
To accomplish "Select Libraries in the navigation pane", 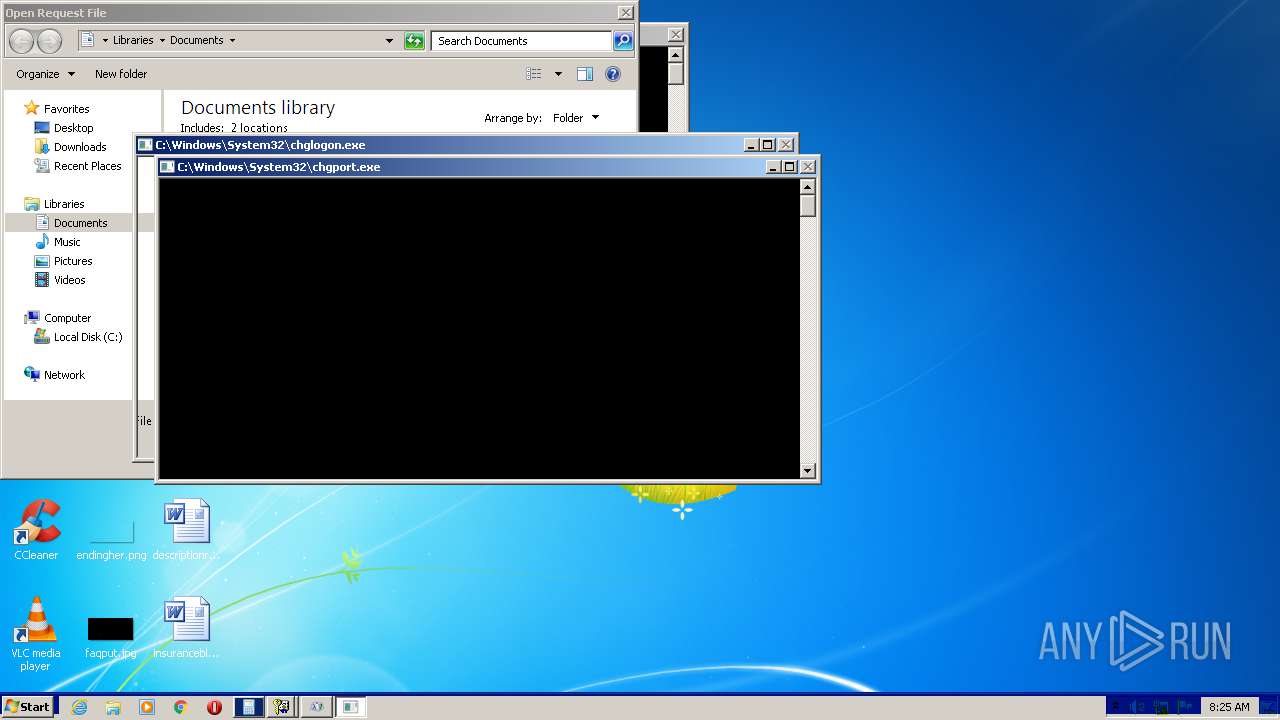I will pos(64,204).
